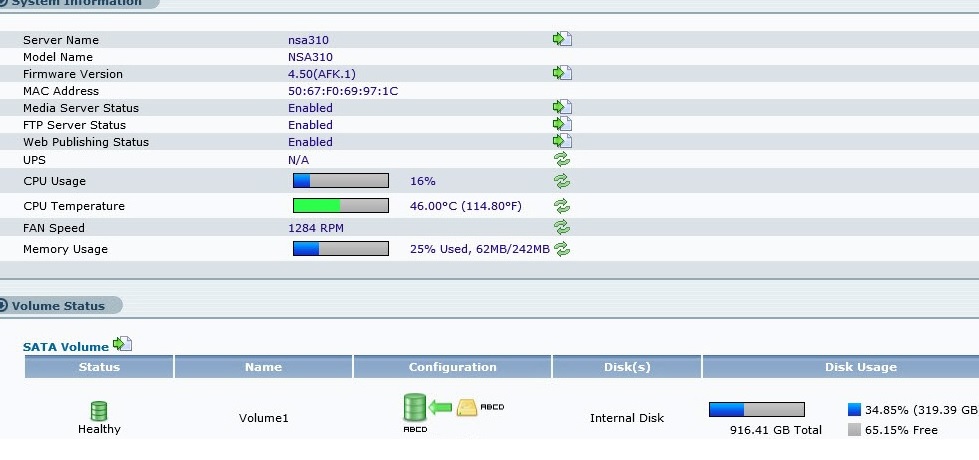Refresh the Memory Usage reading

coord(562,249)
